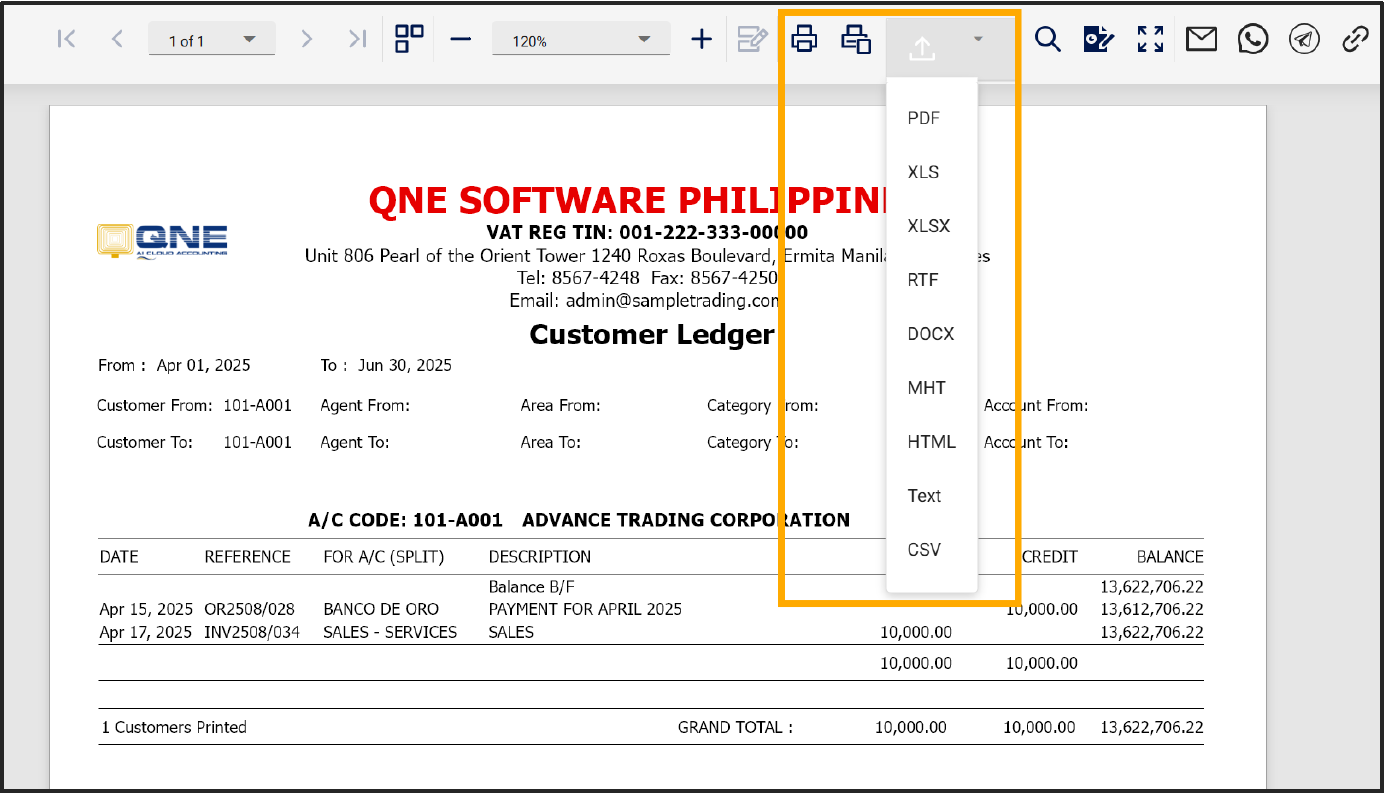This screenshot has width=1386, height=795.
Task: Share the report through Telegram
Action: [1304, 39]
